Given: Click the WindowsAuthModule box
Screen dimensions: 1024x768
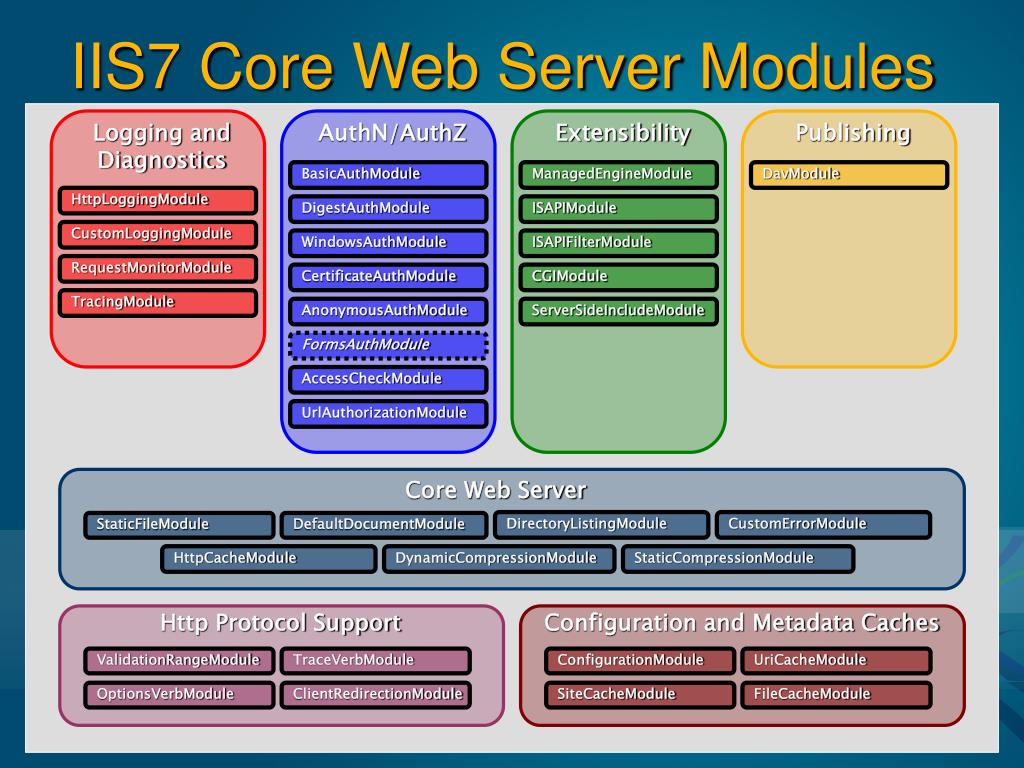Looking at the screenshot, I should [388, 242].
